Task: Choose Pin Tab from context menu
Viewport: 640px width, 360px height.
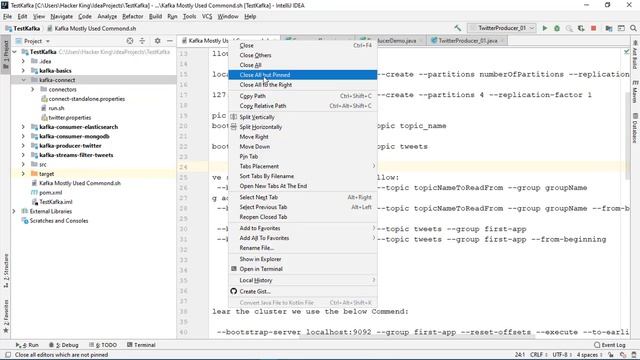Action: click(303, 156)
